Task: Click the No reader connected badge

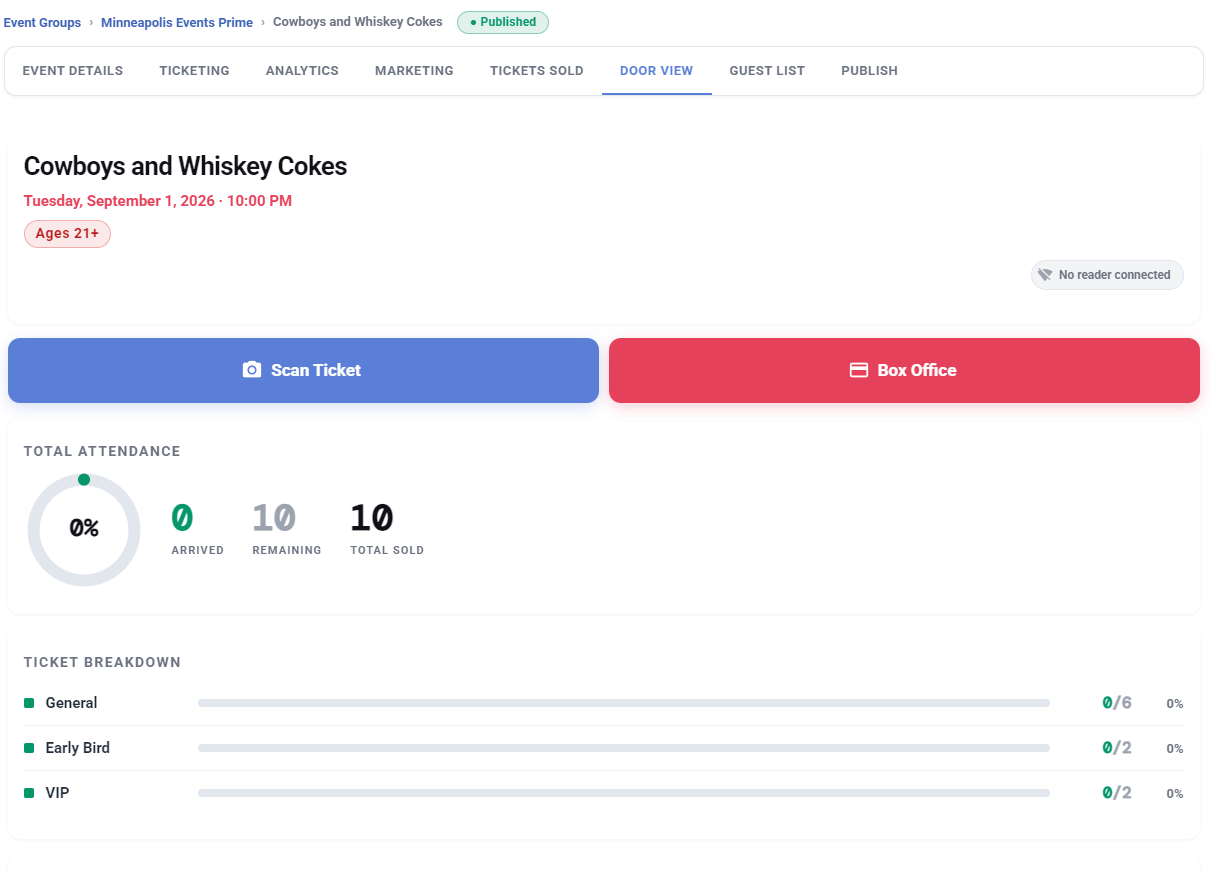Action: click(x=1107, y=275)
